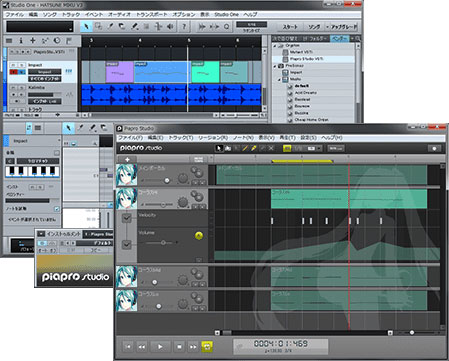Open the dropdown arrow left of Upgrade button

(x=327, y=27)
